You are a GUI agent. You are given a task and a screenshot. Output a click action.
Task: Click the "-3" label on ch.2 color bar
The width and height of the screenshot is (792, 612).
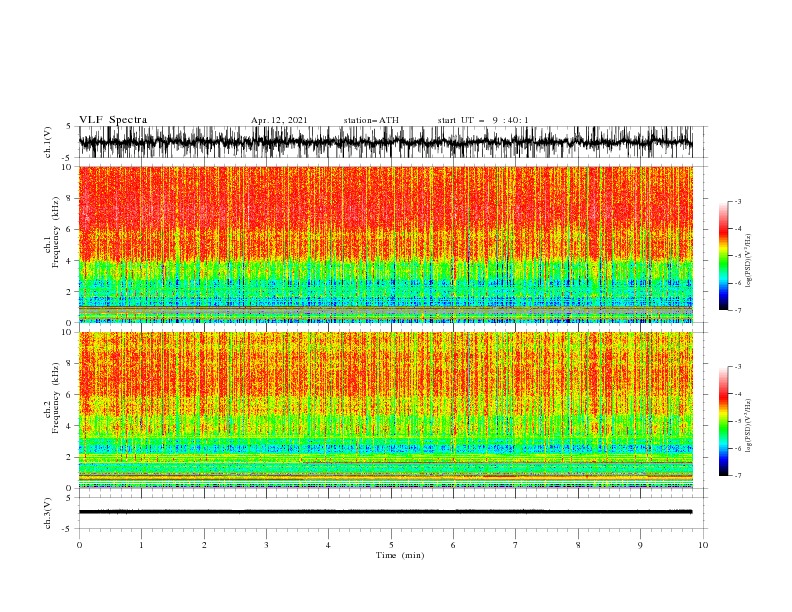[738, 367]
